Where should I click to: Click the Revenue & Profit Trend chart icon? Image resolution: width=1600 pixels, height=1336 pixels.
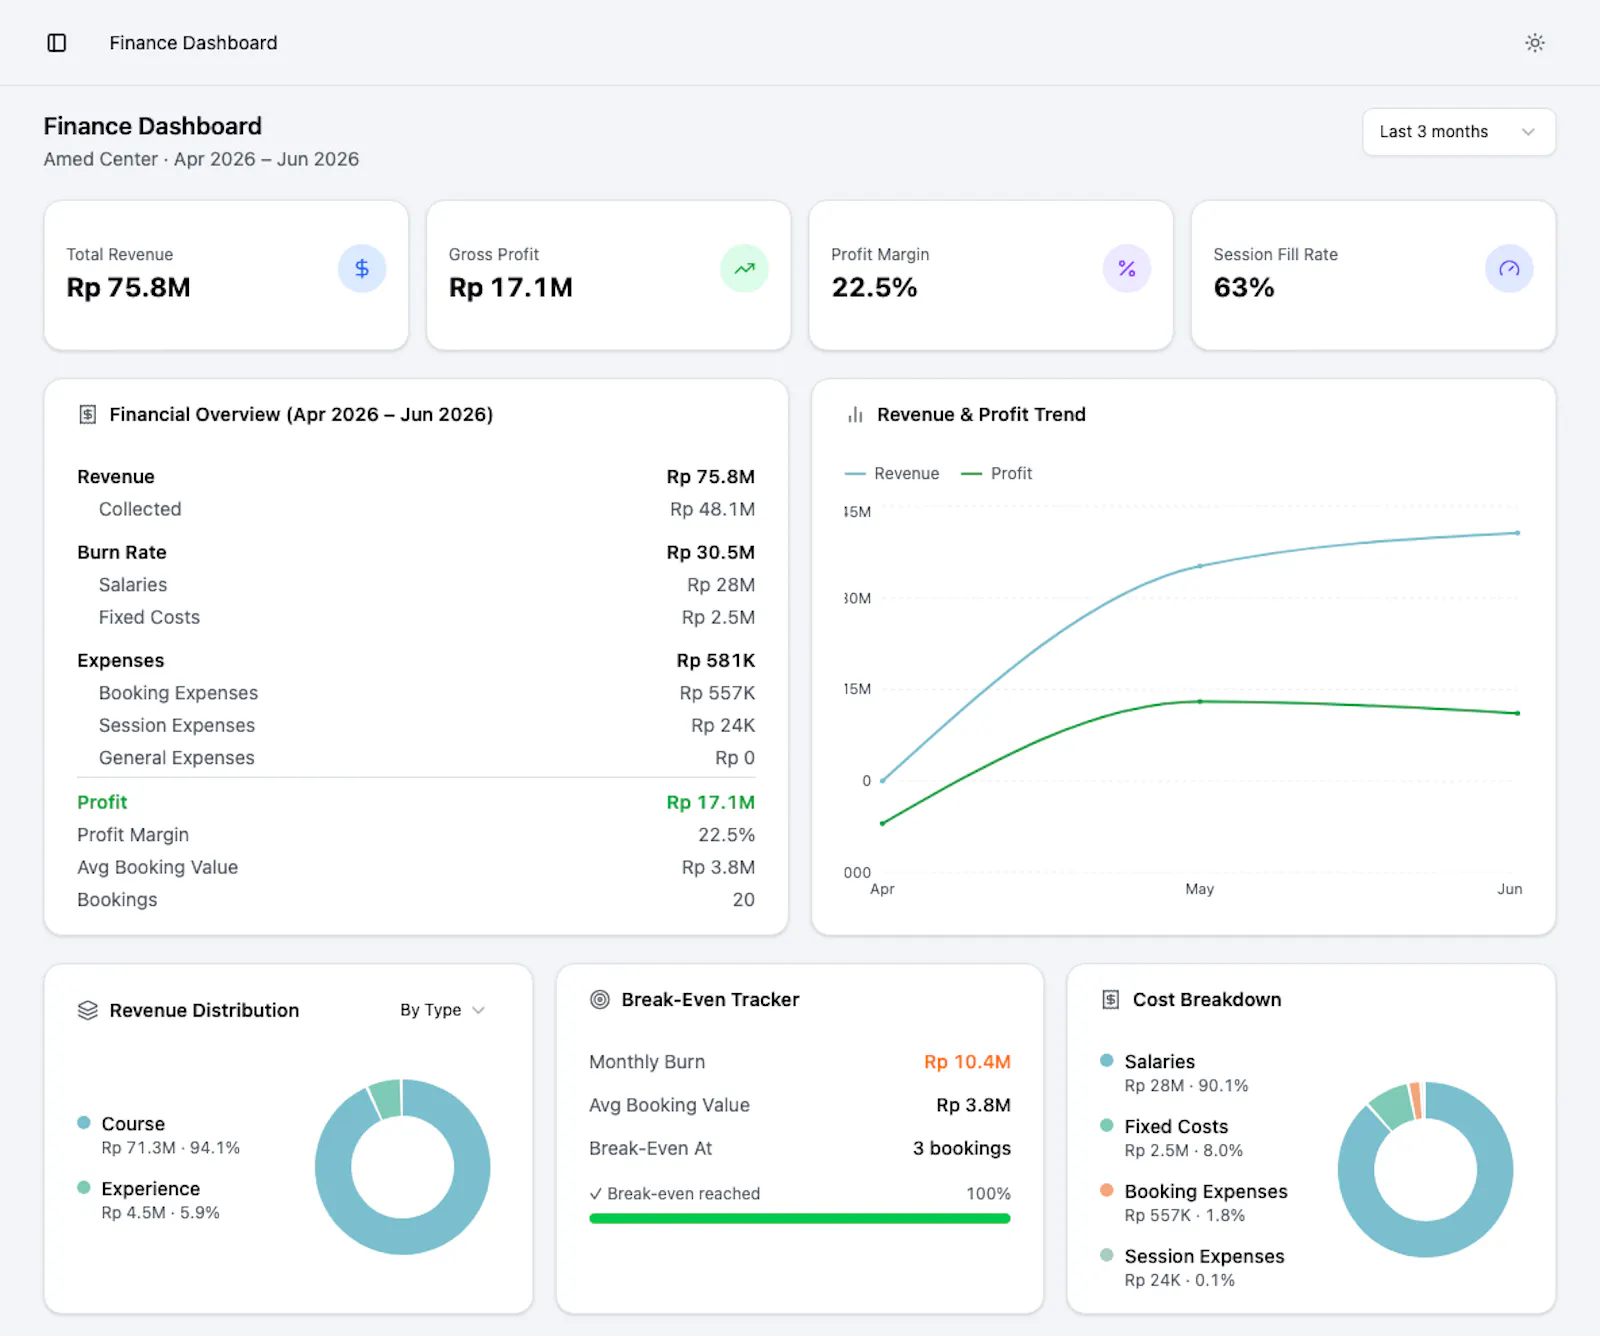tap(855, 414)
